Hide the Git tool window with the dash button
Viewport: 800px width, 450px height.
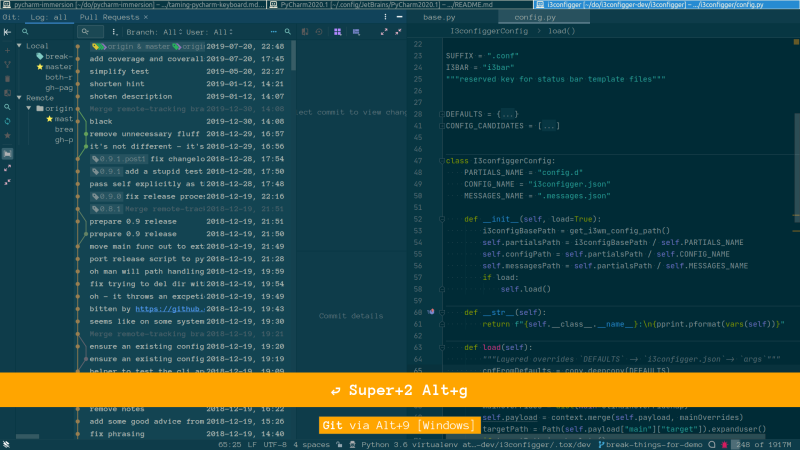click(399, 17)
